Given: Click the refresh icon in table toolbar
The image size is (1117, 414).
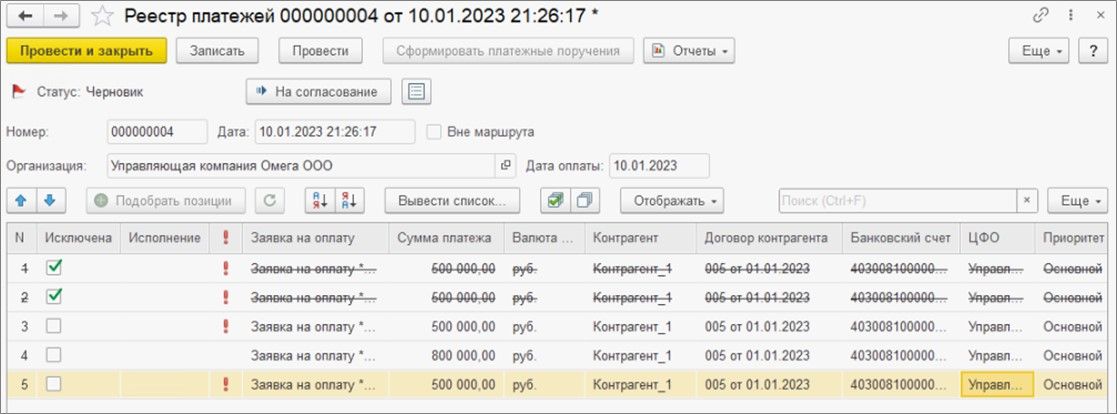Looking at the screenshot, I should tap(269, 200).
